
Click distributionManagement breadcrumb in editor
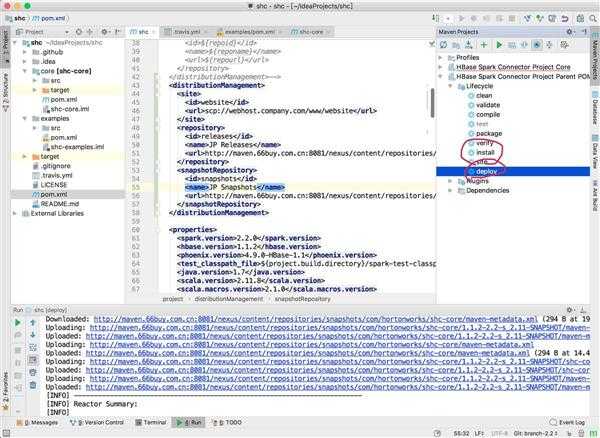click(x=229, y=299)
